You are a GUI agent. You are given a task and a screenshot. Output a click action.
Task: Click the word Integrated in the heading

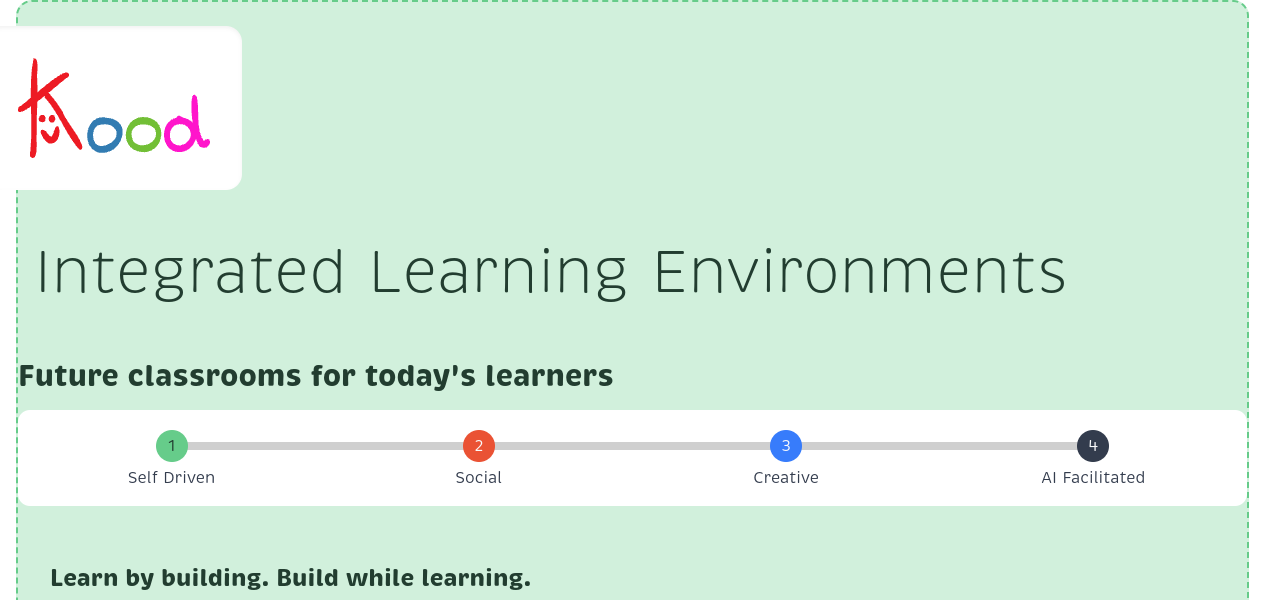pos(191,272)
